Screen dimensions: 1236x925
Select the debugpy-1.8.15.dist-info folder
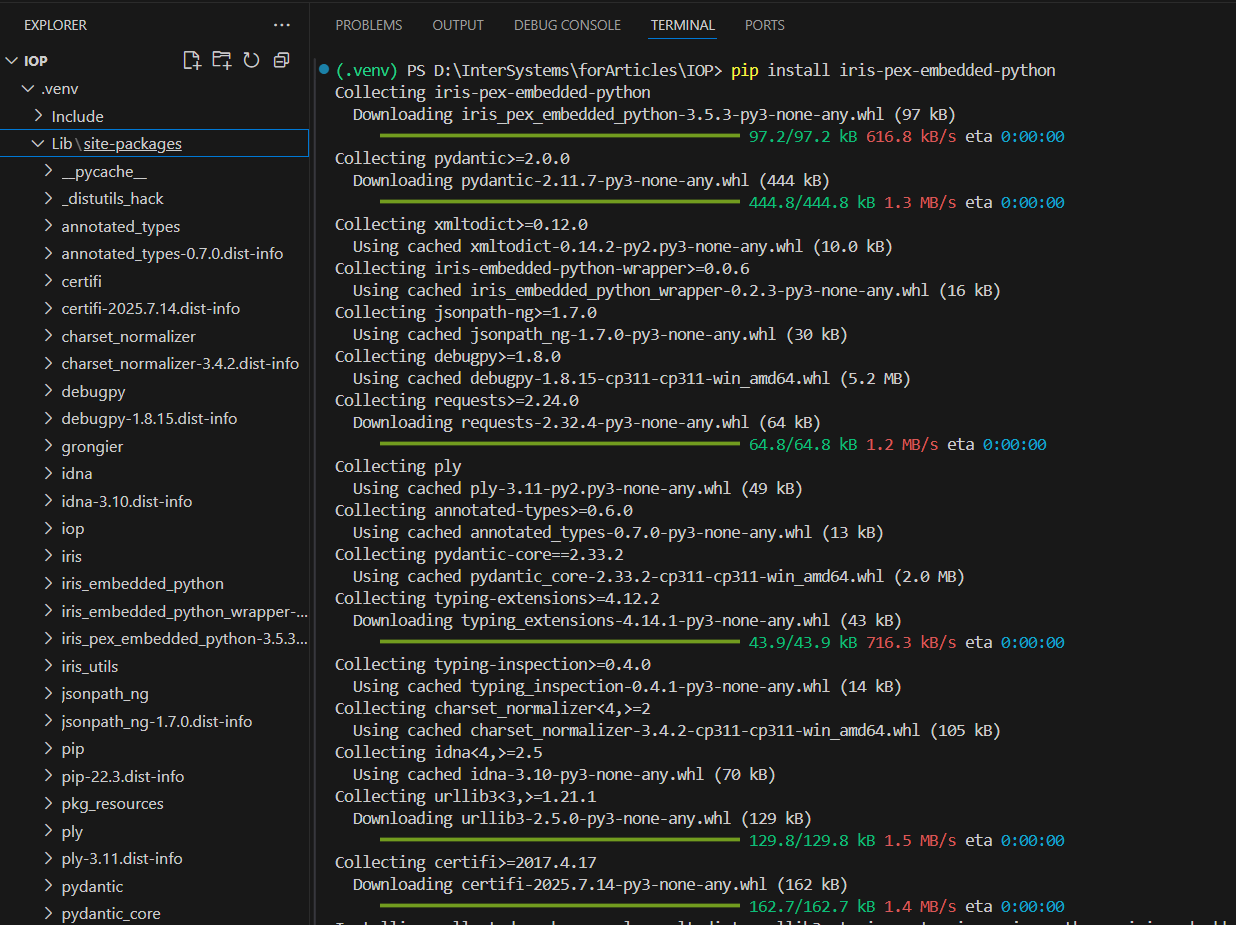pyautogui.click(x=149, y=419)
